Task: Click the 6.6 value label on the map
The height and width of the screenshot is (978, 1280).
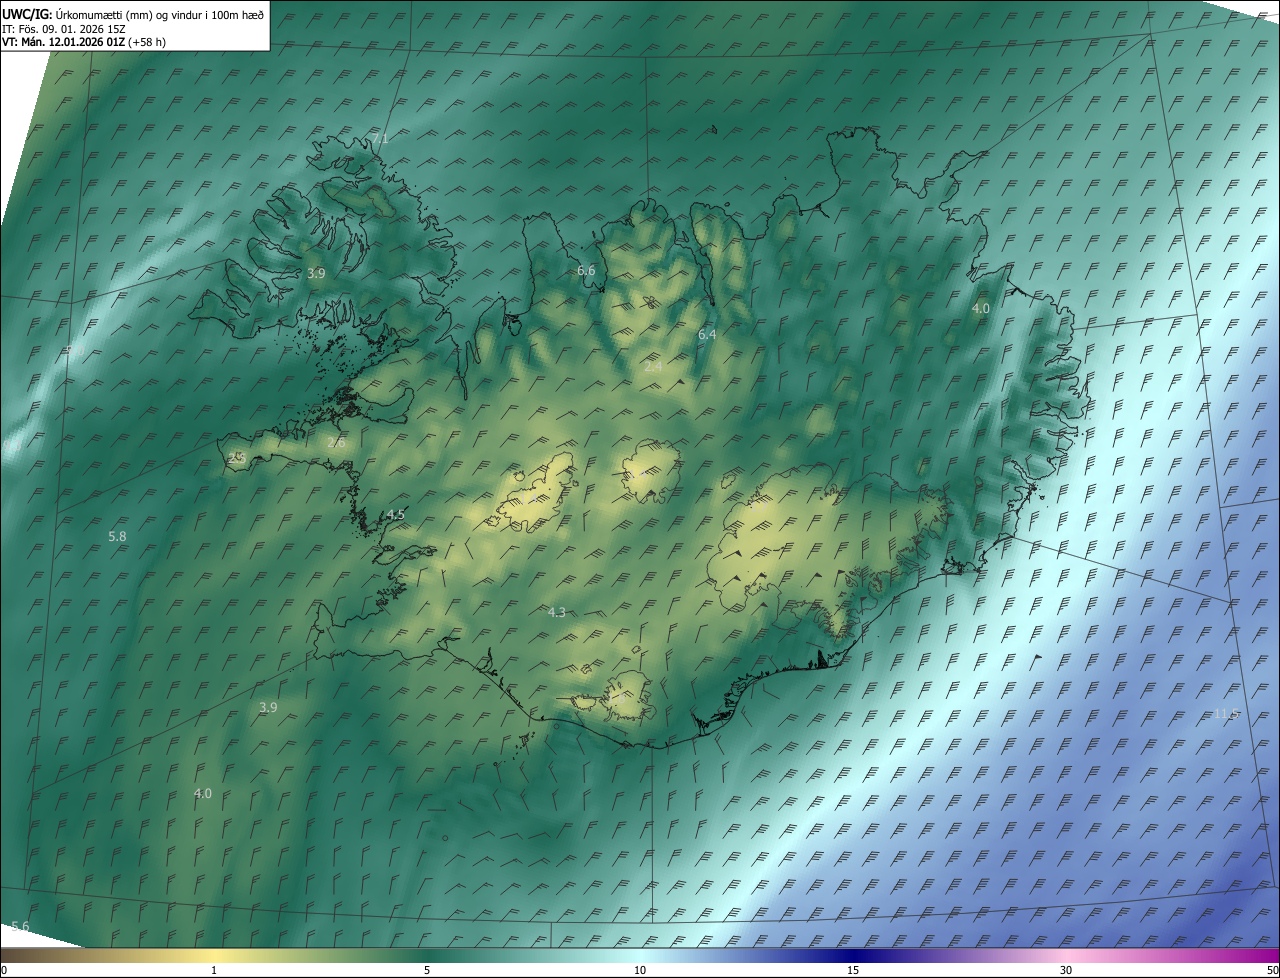Action: pyautogui.click(x=586, y=271)
